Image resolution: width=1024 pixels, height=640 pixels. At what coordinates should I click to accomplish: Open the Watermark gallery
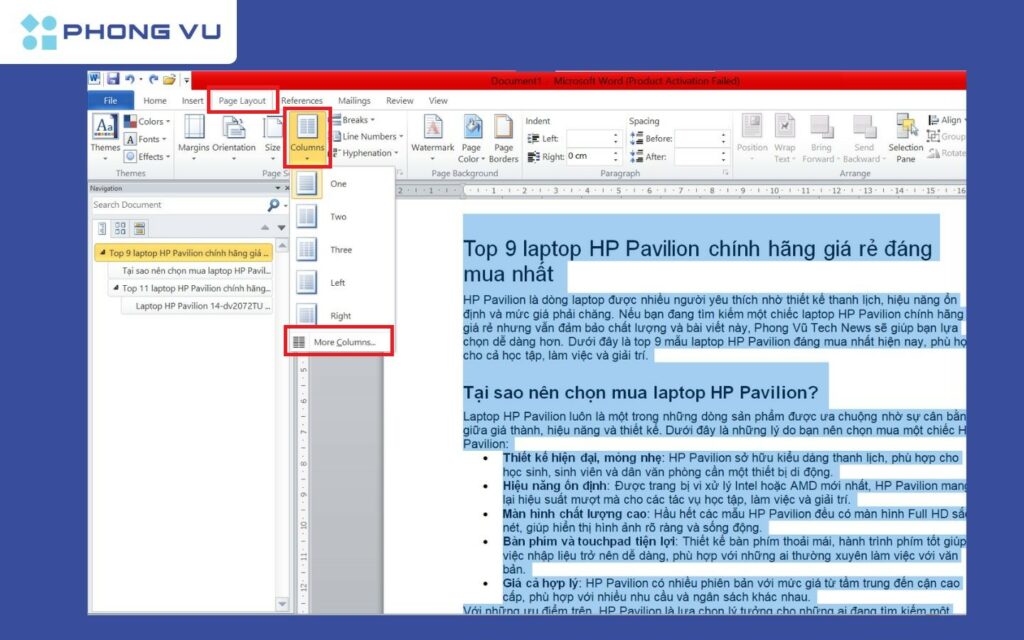click(432, 135)
